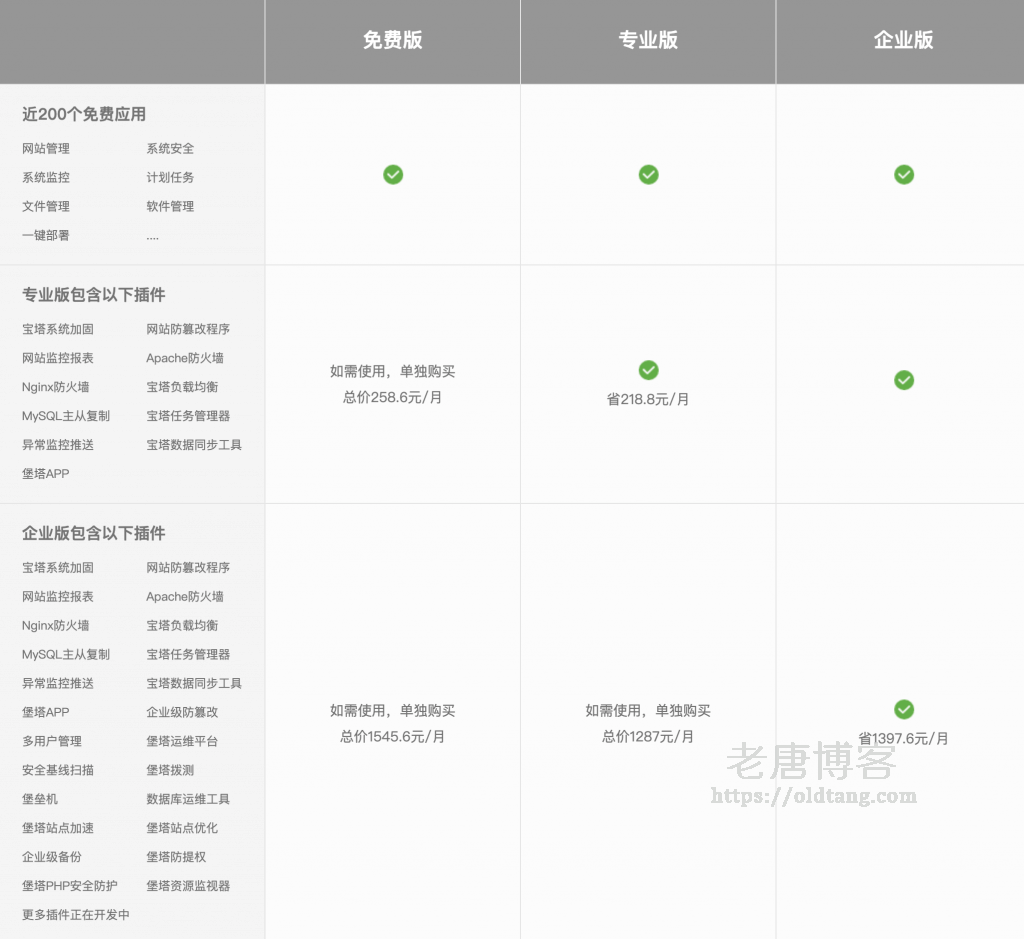Select the 专业版 column header
Viewport: 1024px width, 939px height.
click(648, 41)
